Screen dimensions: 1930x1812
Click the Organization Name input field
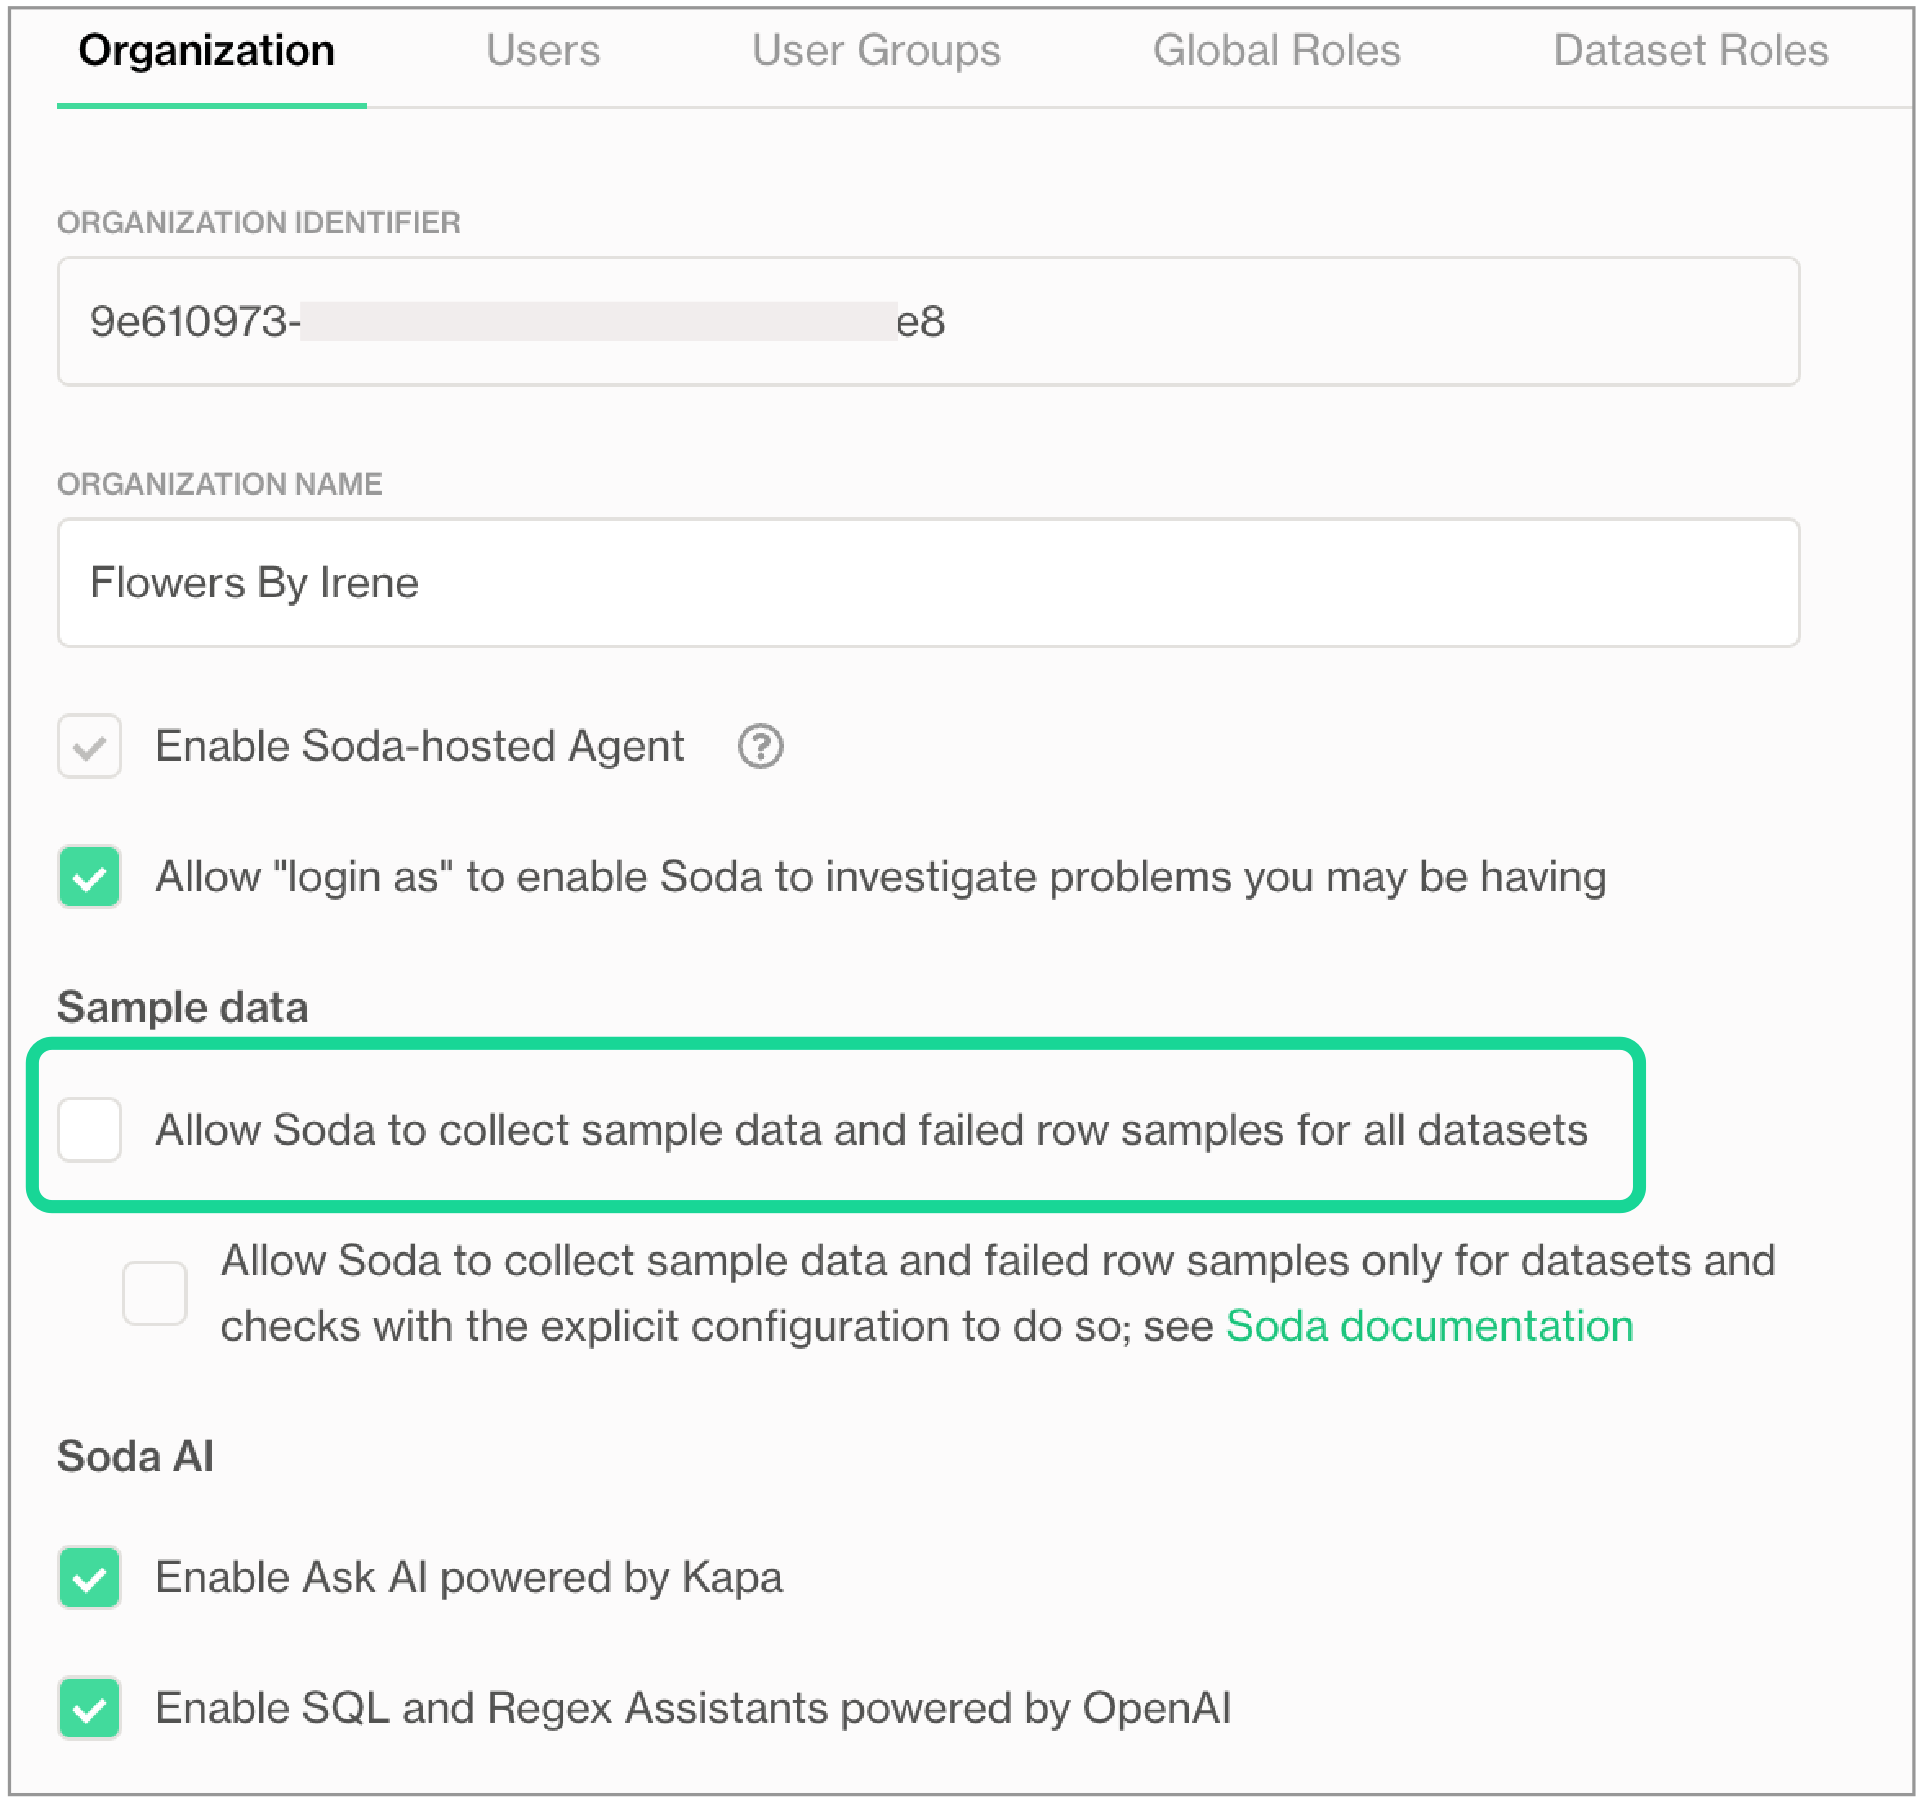(x=928, y=582)
